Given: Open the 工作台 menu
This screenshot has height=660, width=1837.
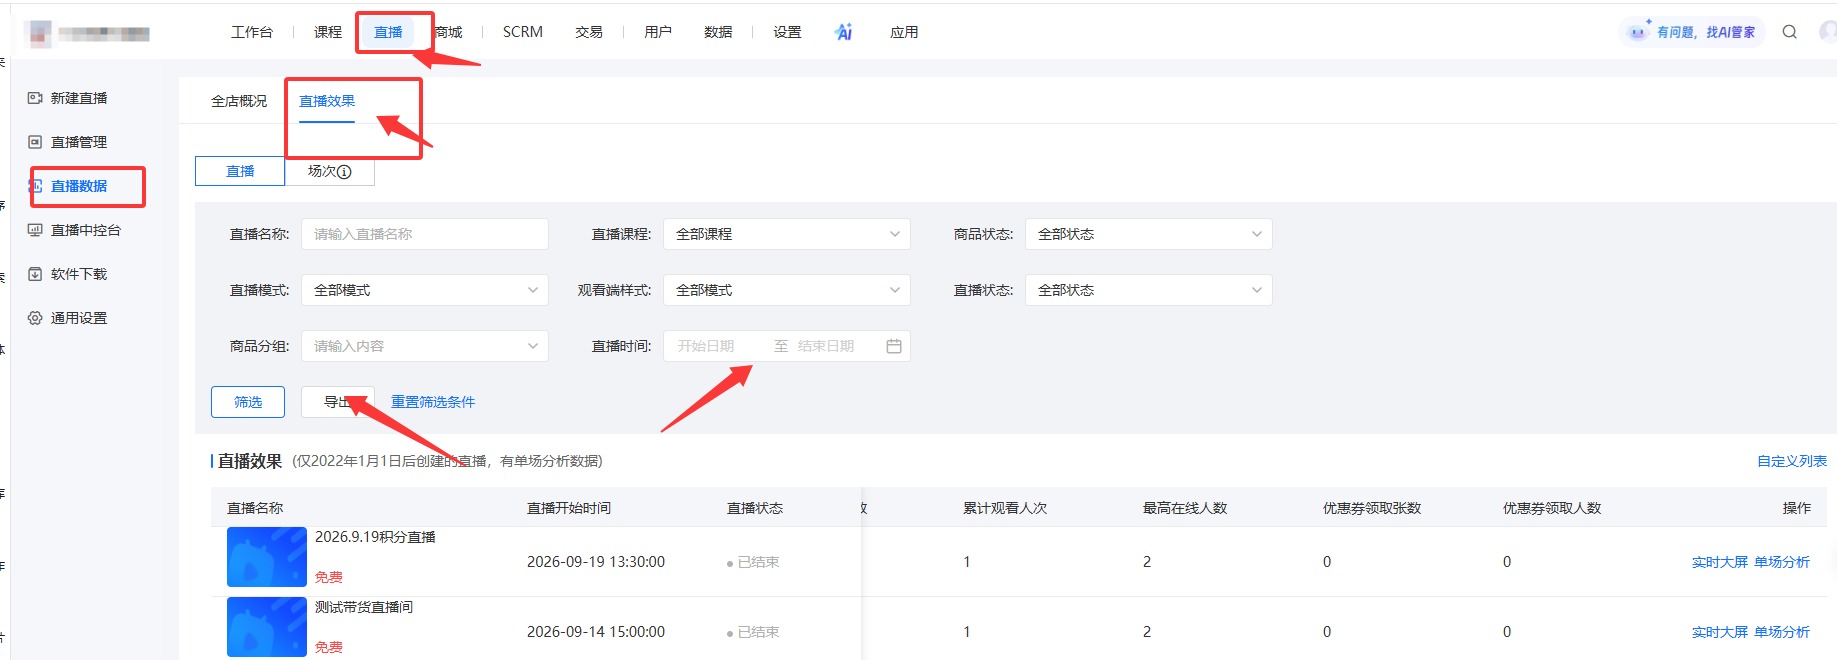Looking at the screenshot, I should [252, 32].
